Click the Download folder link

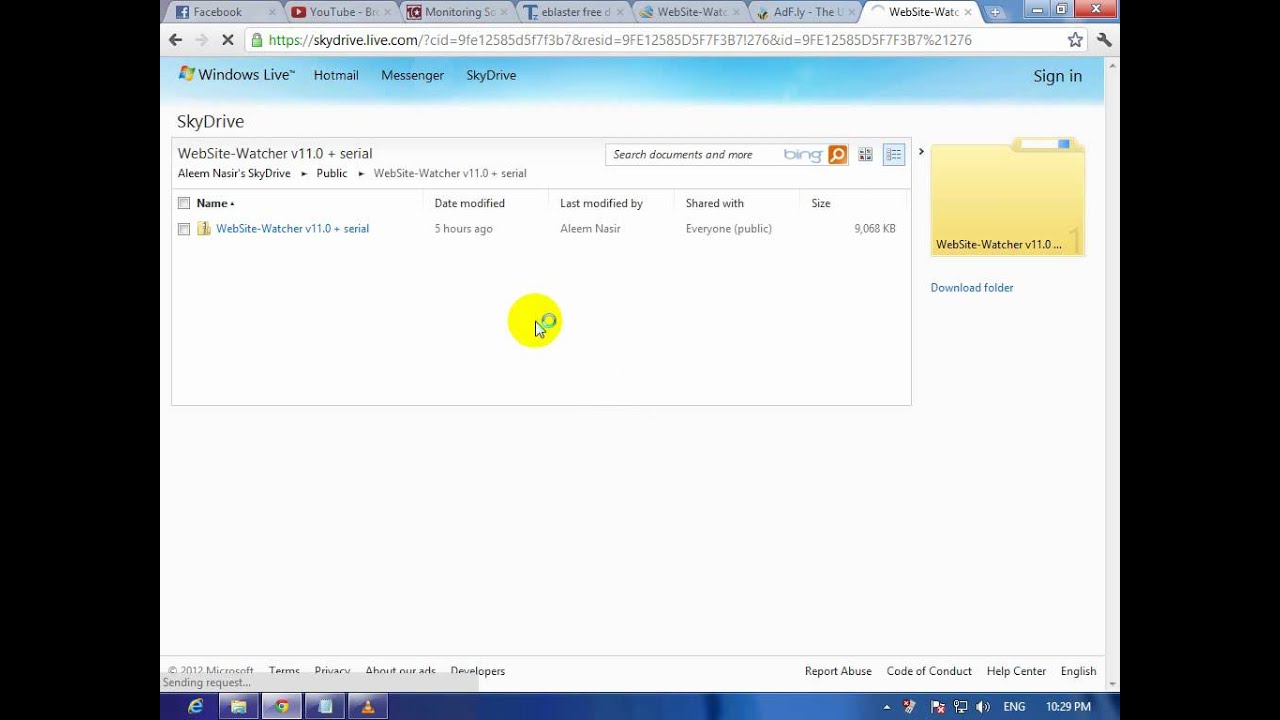point(972,288)
